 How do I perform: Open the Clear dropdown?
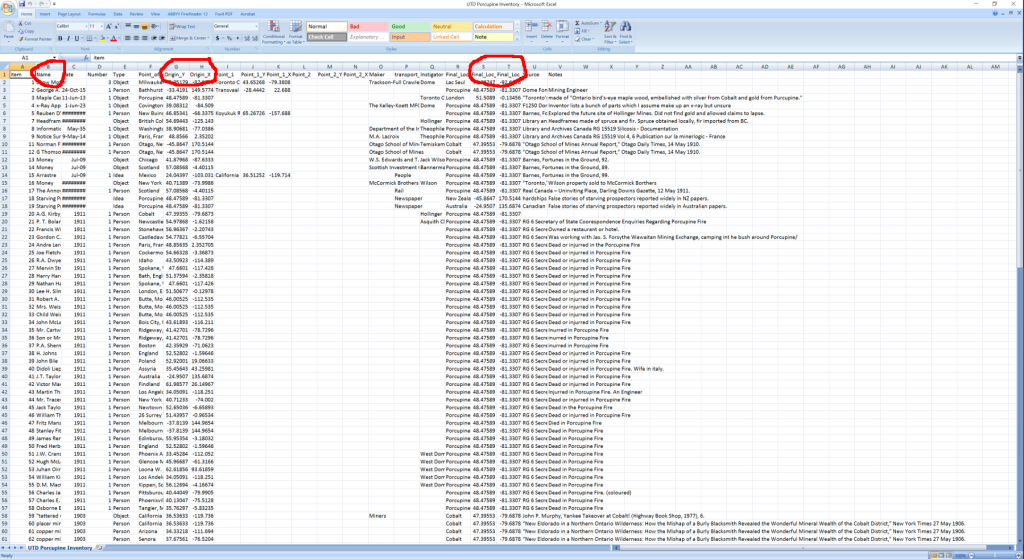click(584, 39)
